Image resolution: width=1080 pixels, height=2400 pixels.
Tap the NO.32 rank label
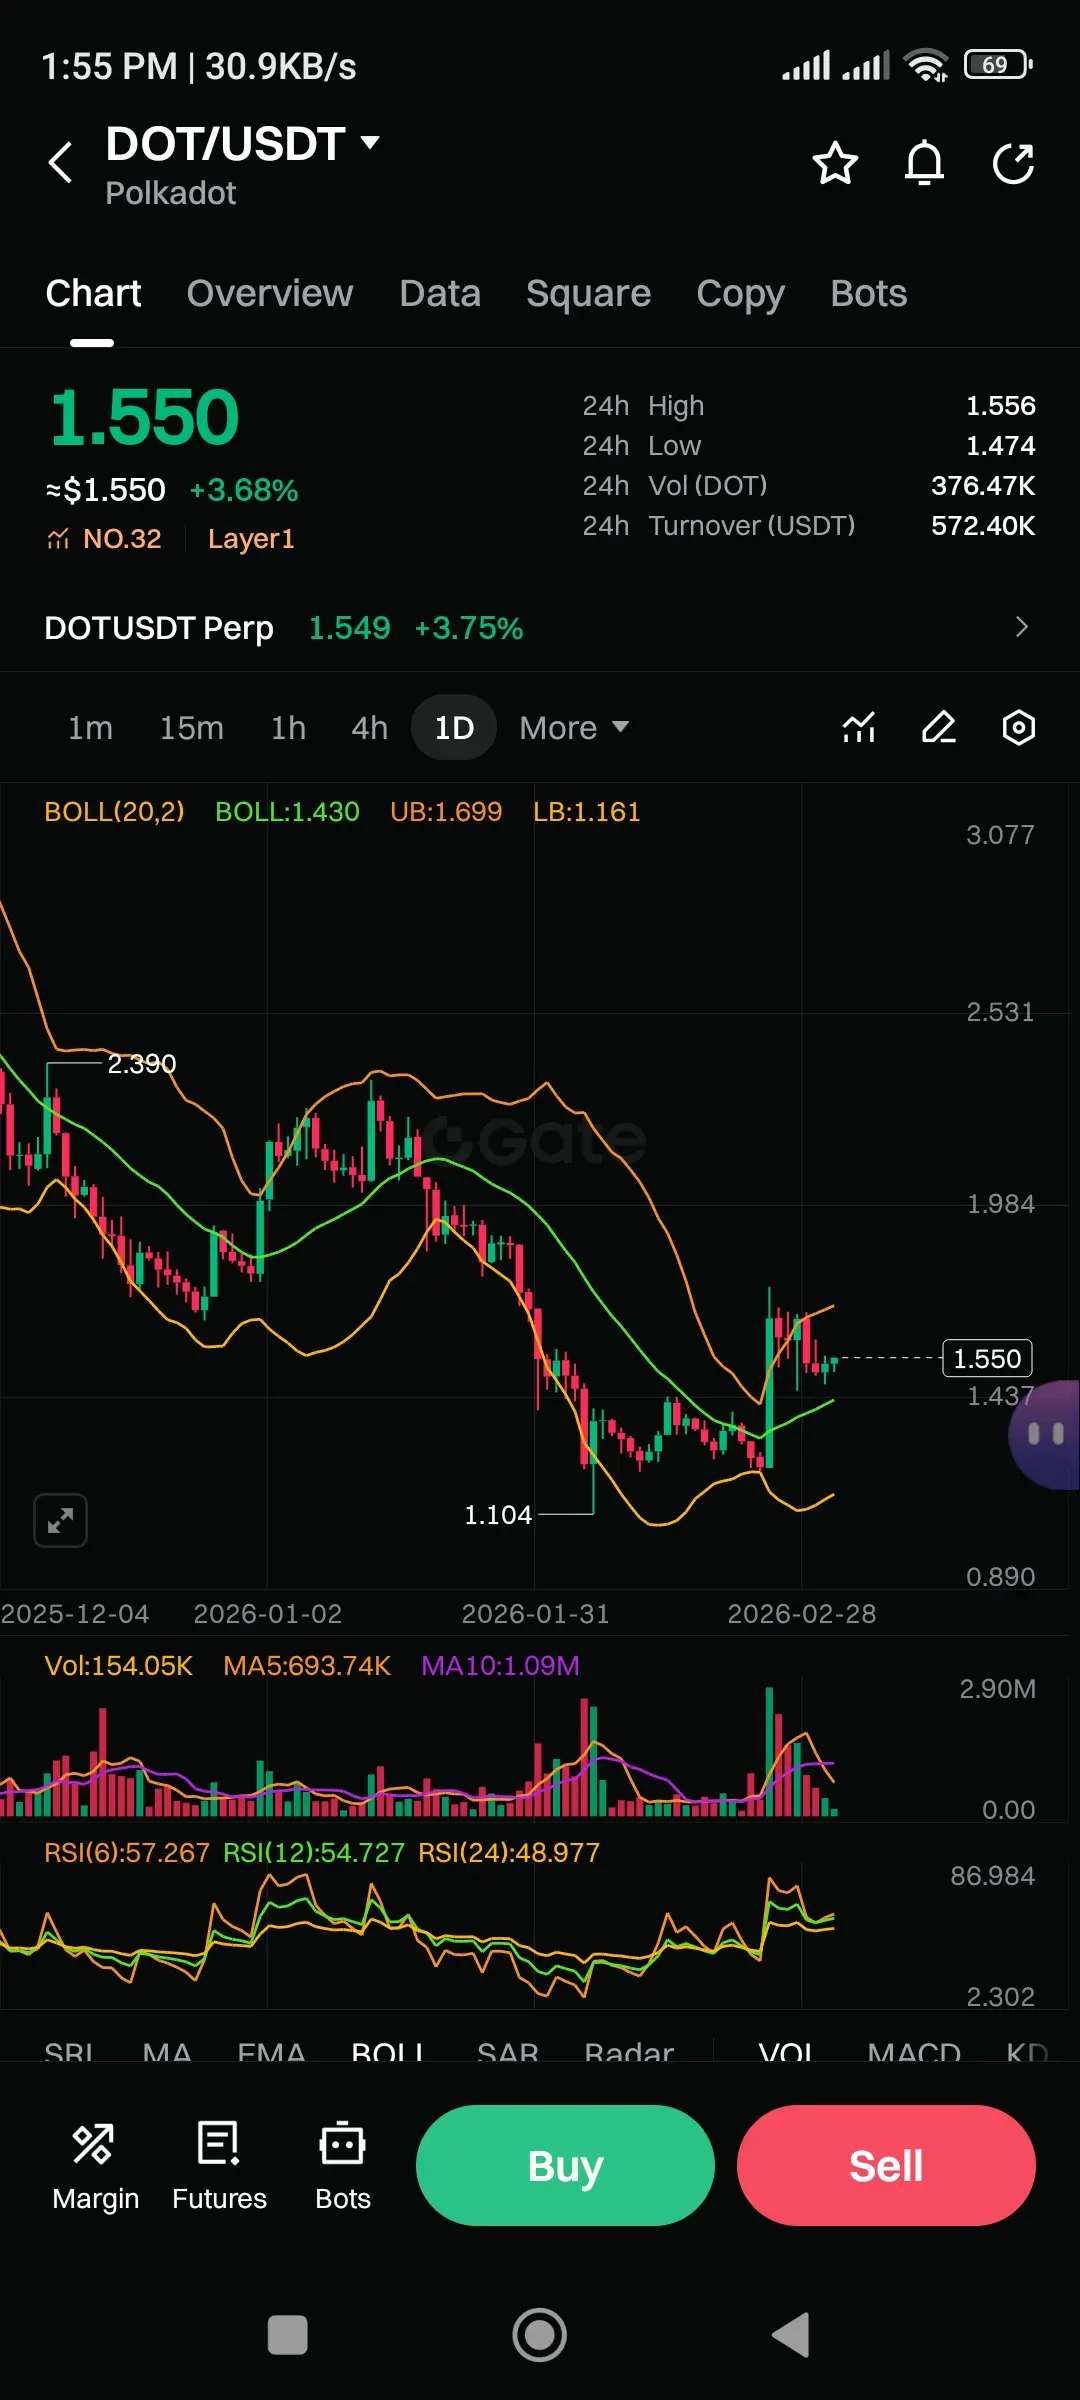122,539
